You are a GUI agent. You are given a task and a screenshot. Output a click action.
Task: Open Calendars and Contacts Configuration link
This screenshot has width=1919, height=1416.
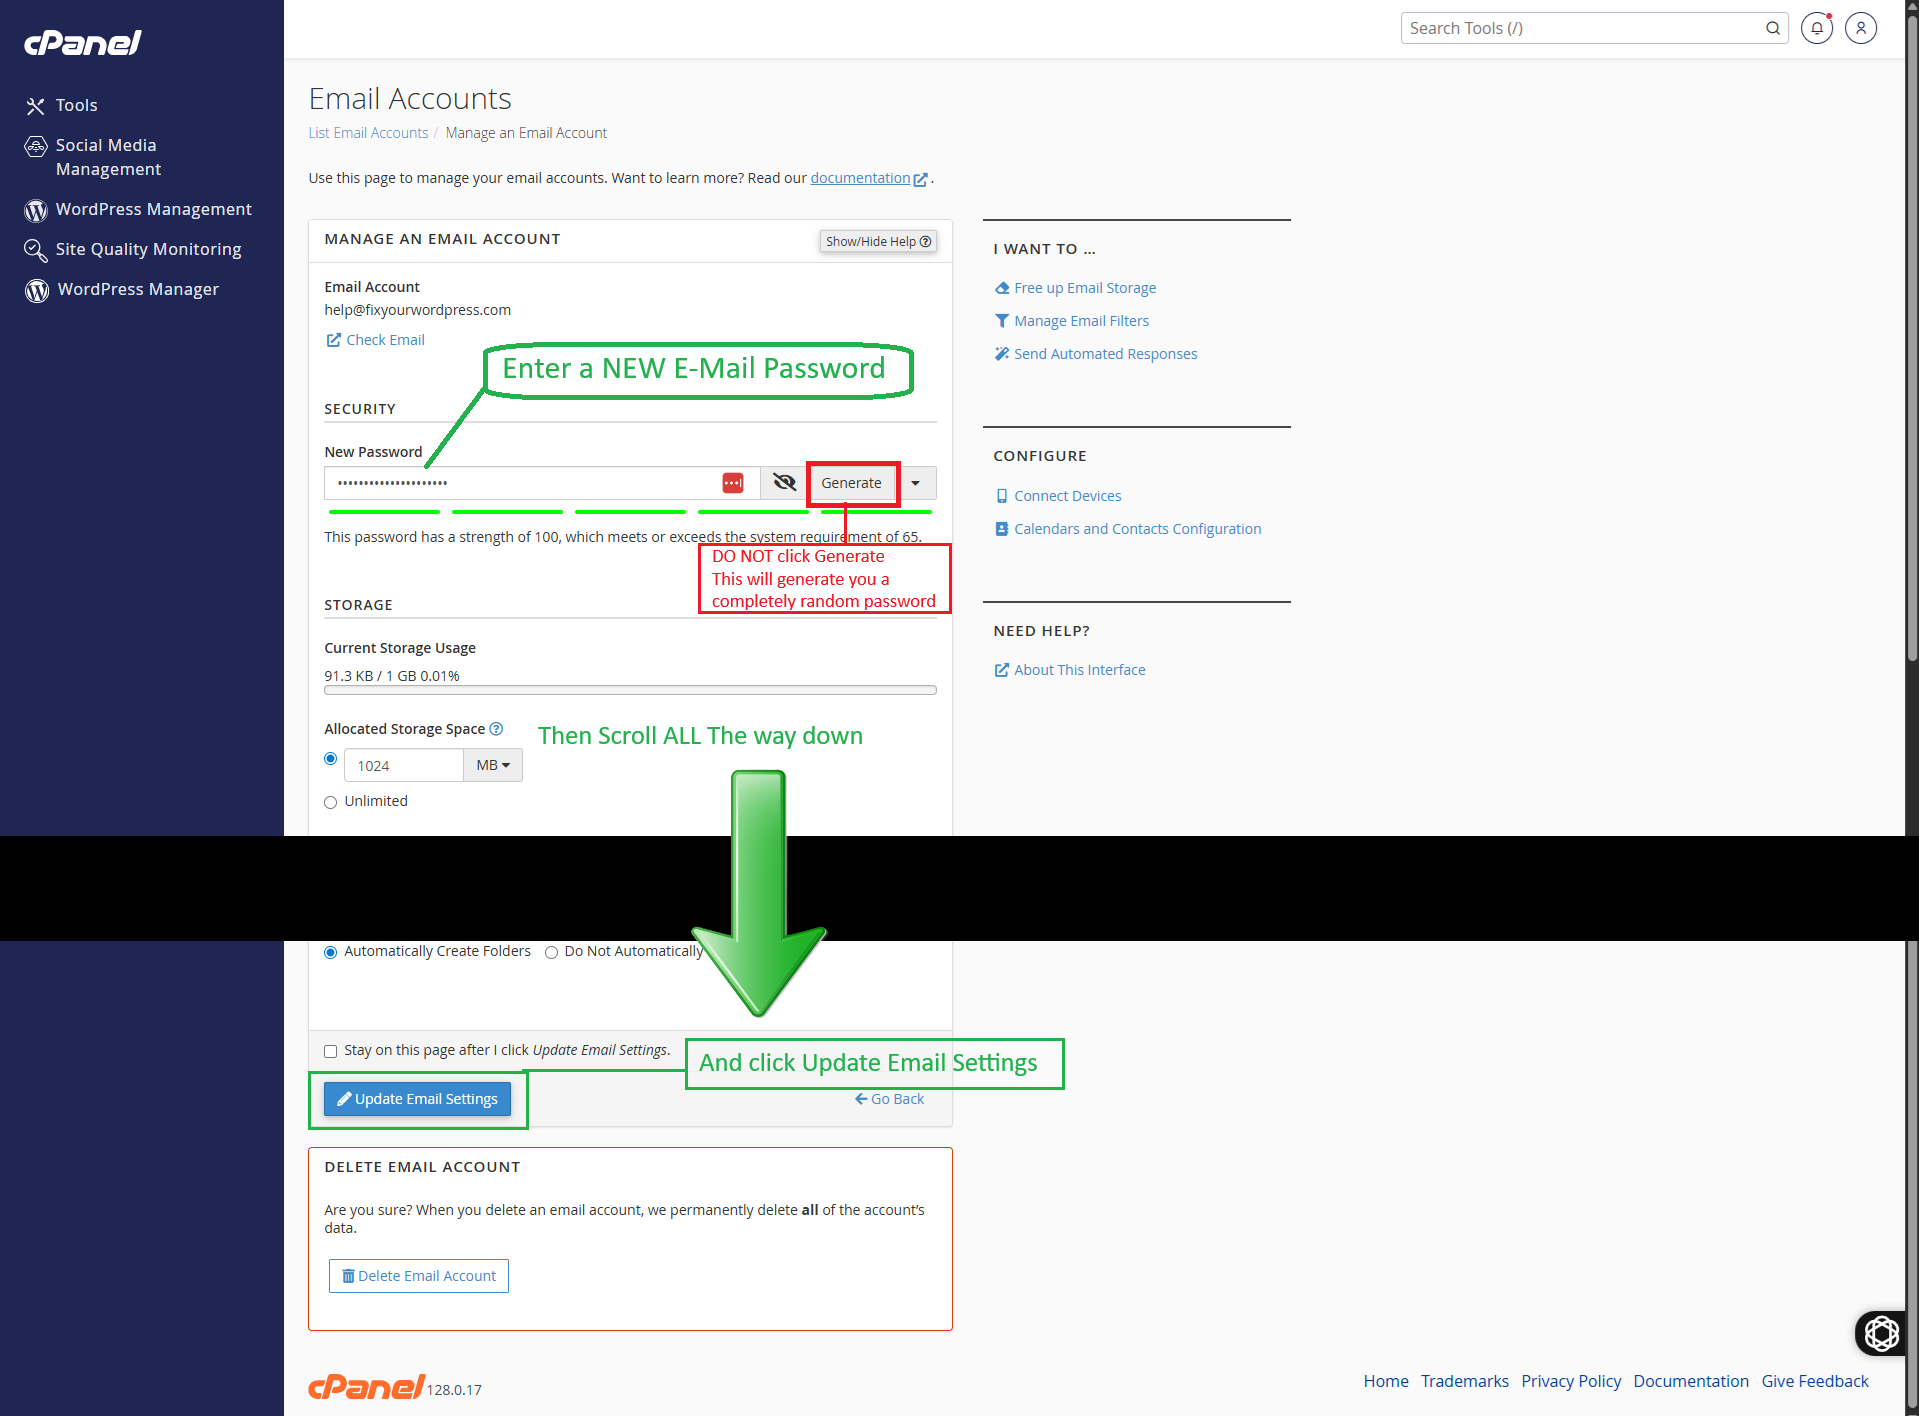[1137, 529]
